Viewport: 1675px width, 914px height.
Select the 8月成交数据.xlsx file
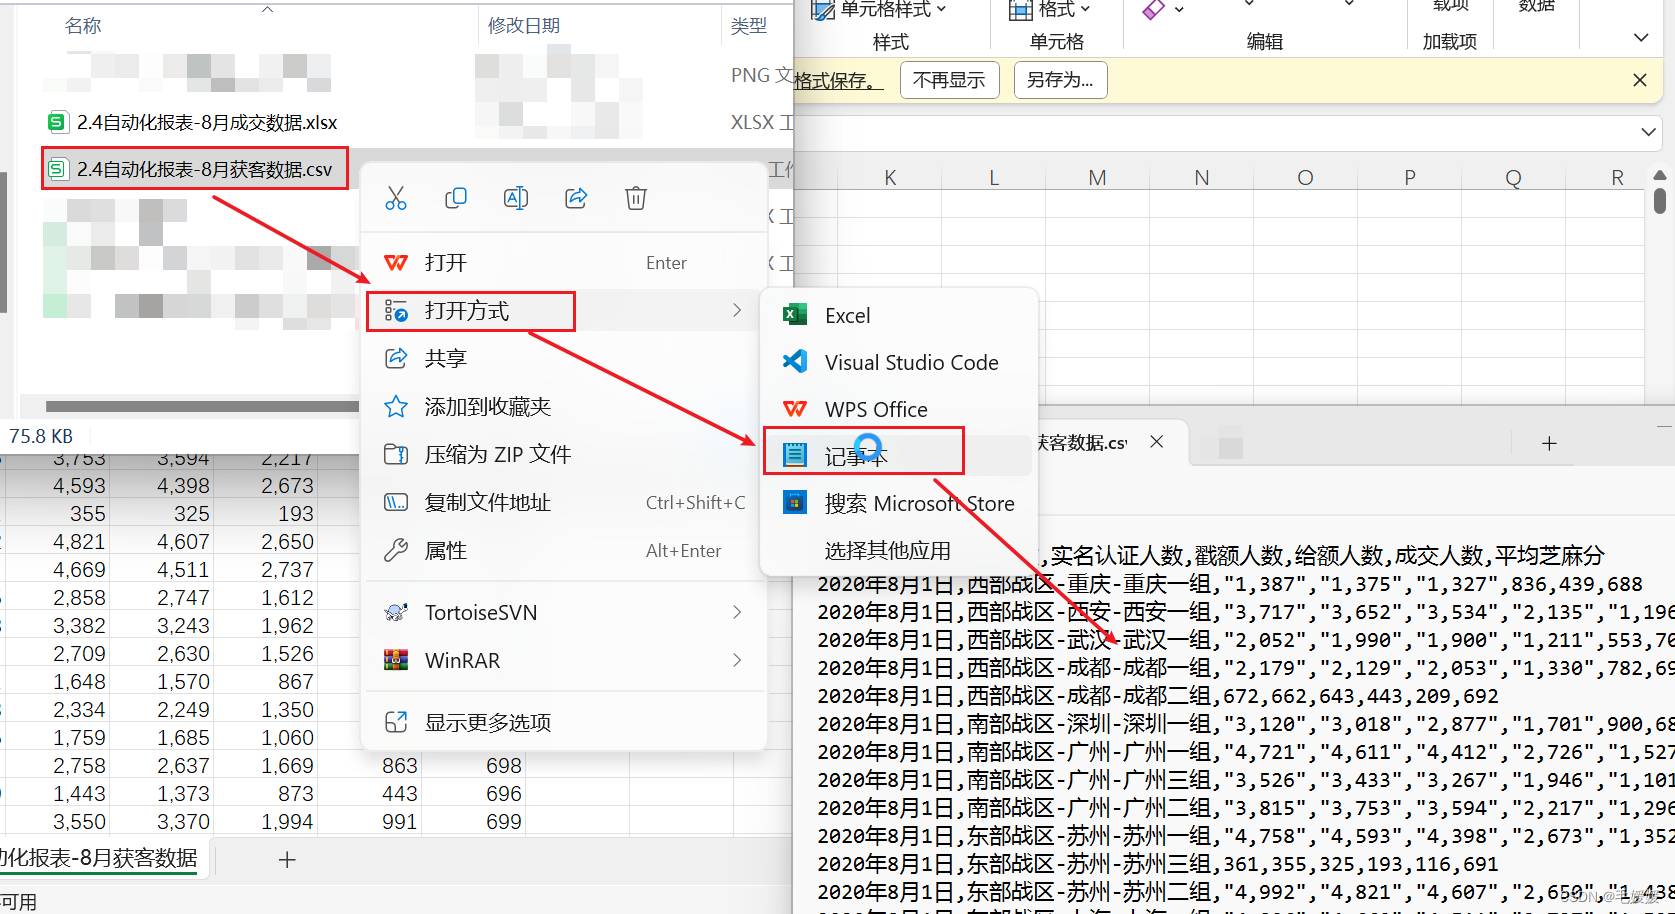click(193, 122)
